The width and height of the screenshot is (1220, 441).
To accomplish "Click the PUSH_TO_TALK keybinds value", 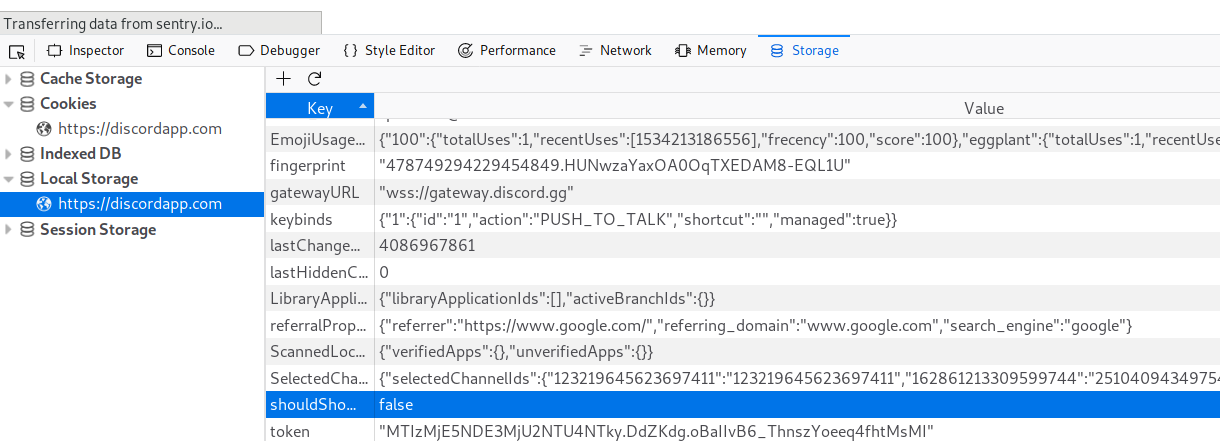I will pyautogui.click(x=638, y=219).
